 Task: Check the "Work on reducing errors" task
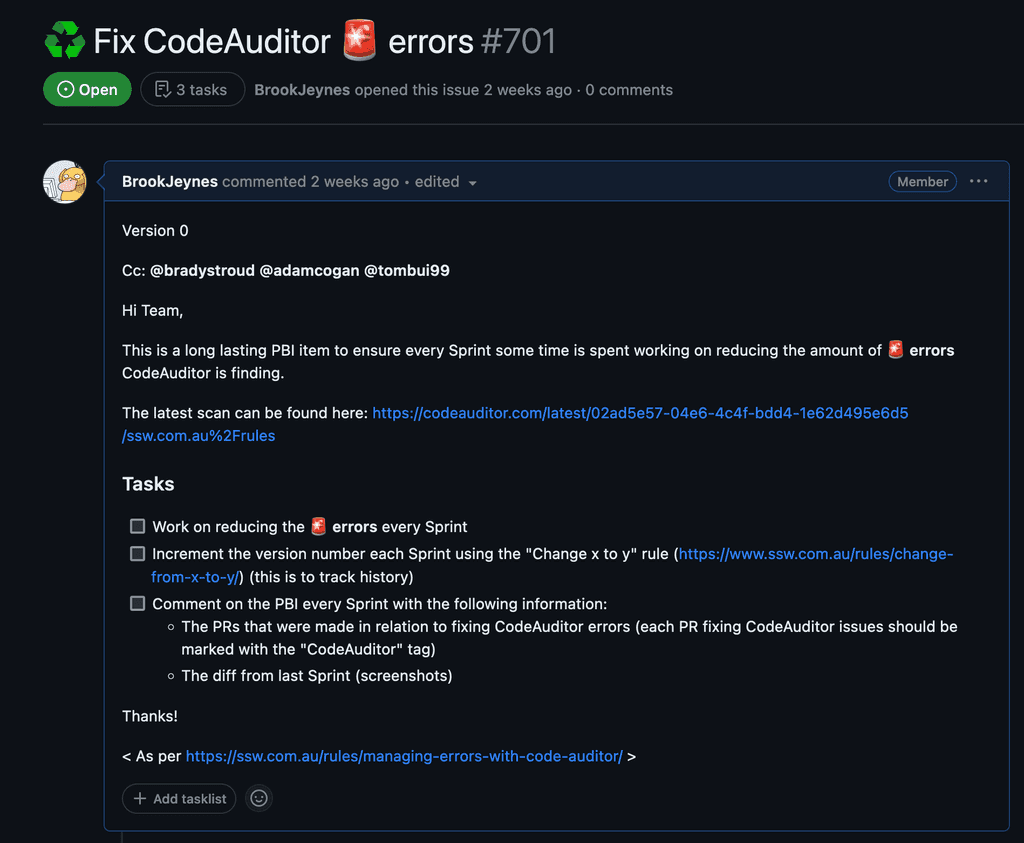coord(137,526)
